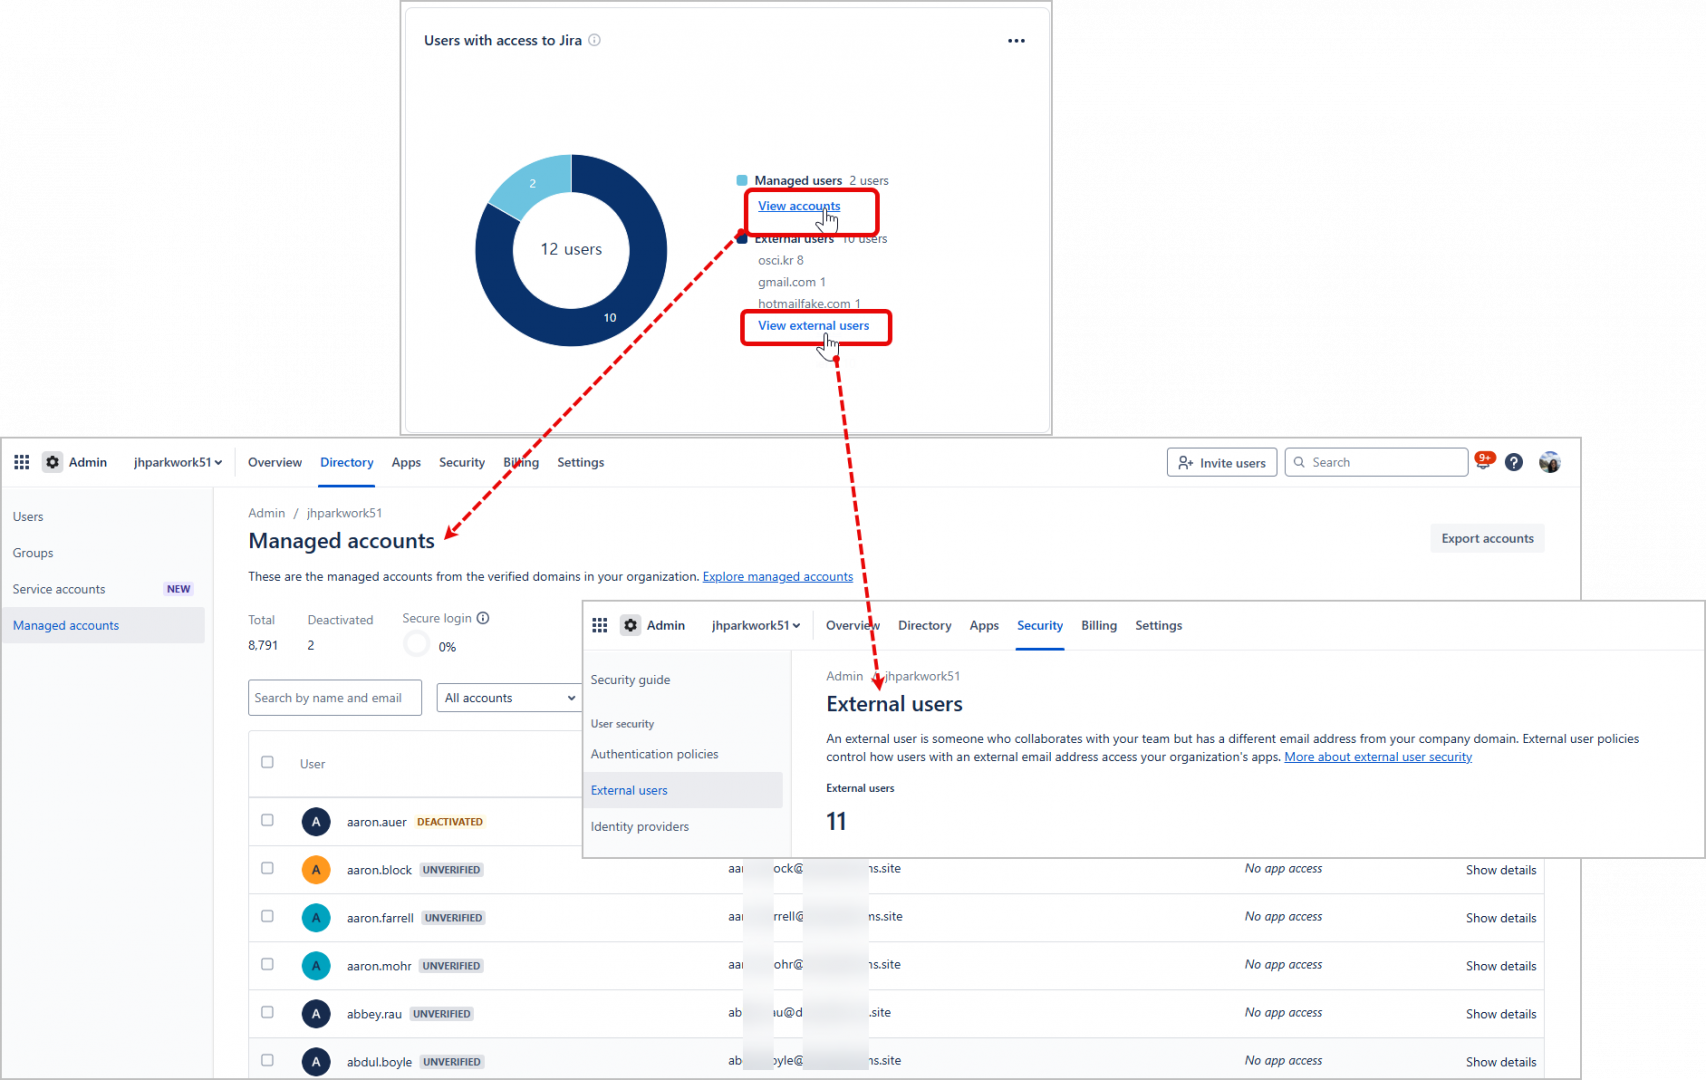Open app switcher grid in Managed accounts window
The image size is (1706, 1080).
21,462
